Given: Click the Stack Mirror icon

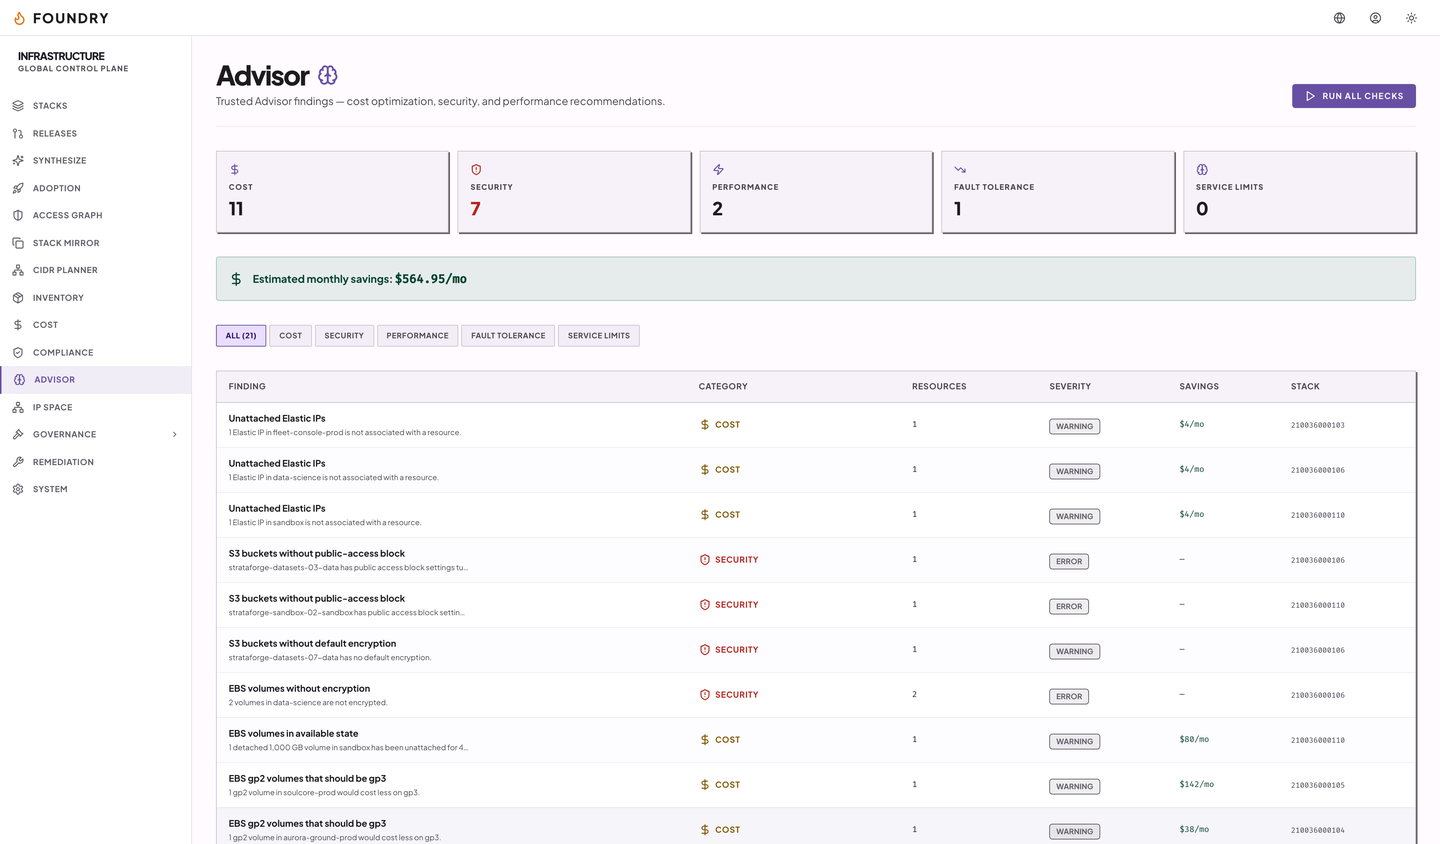Looking at the screenshot, I should pyautogui.click(x=18, y=243).
